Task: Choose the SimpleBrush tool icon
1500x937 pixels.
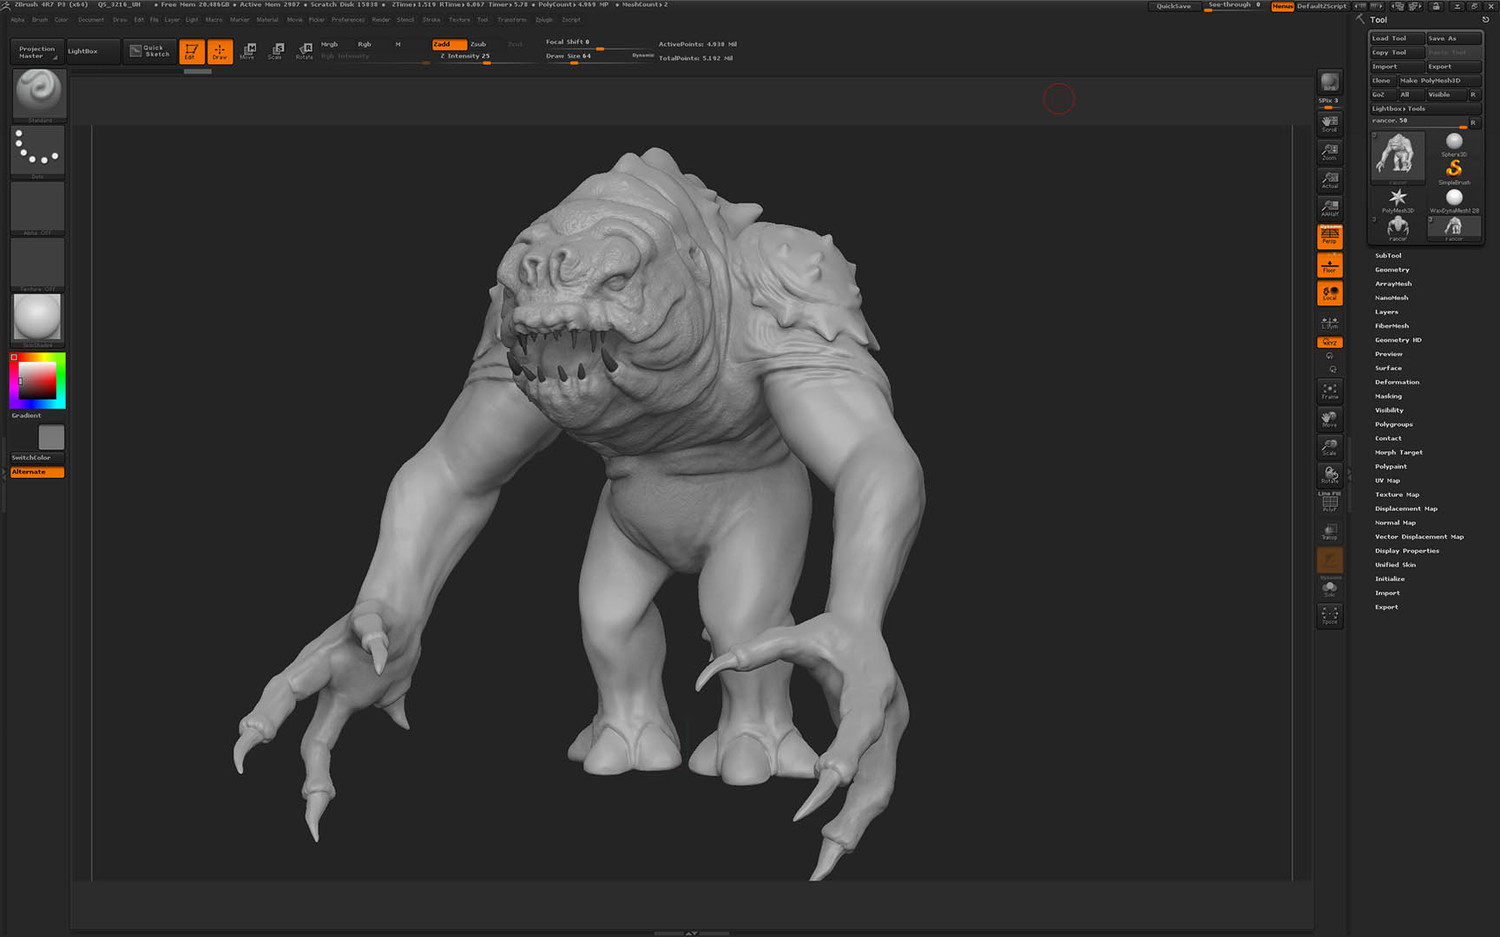Action: click(1454, 170)
